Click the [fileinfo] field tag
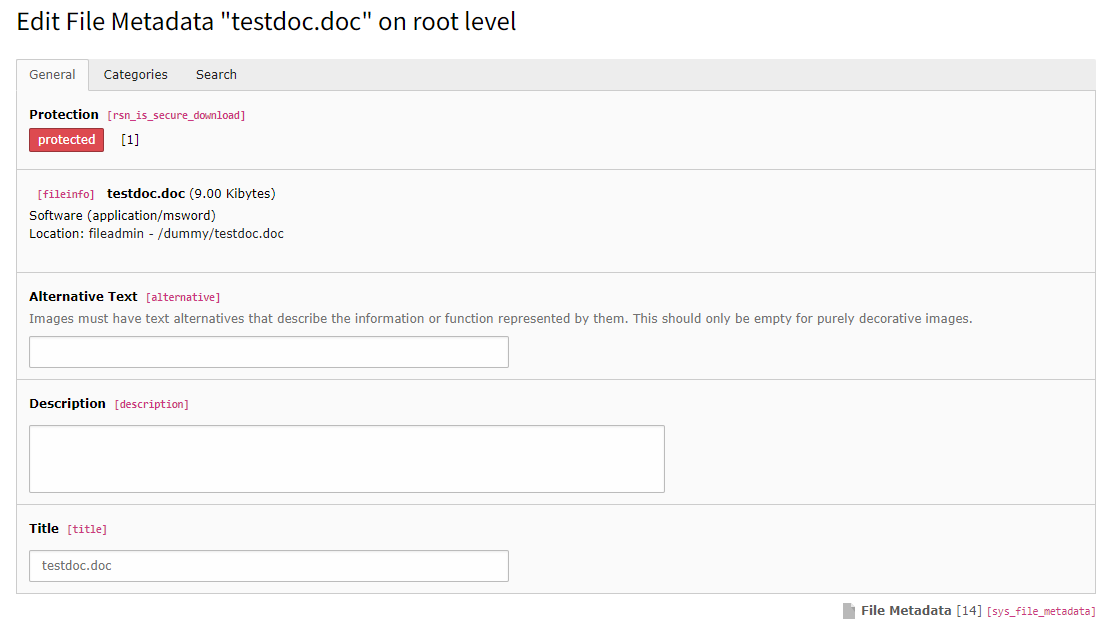The image size is (1109, 636). 66,194
